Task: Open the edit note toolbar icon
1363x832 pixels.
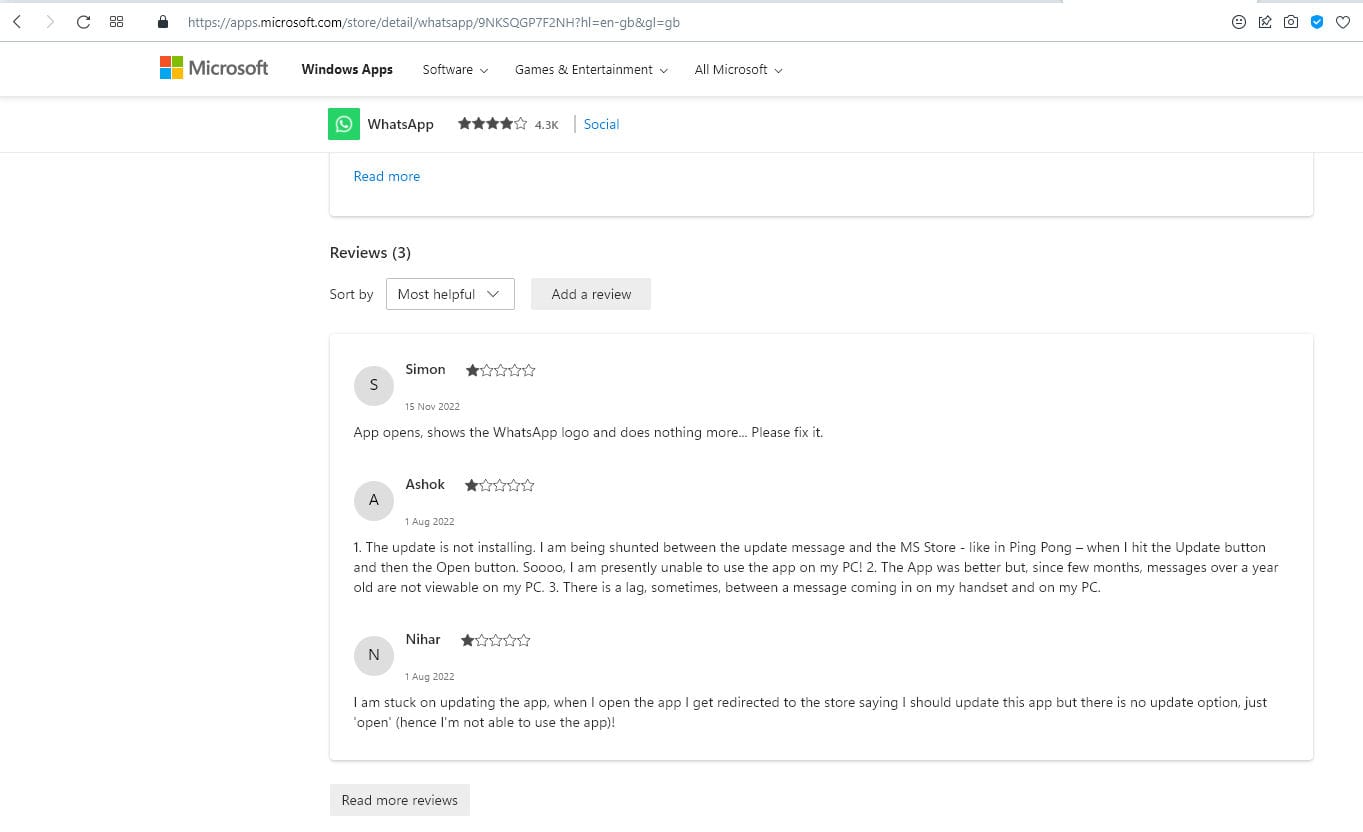Action: pos(1265,22)
